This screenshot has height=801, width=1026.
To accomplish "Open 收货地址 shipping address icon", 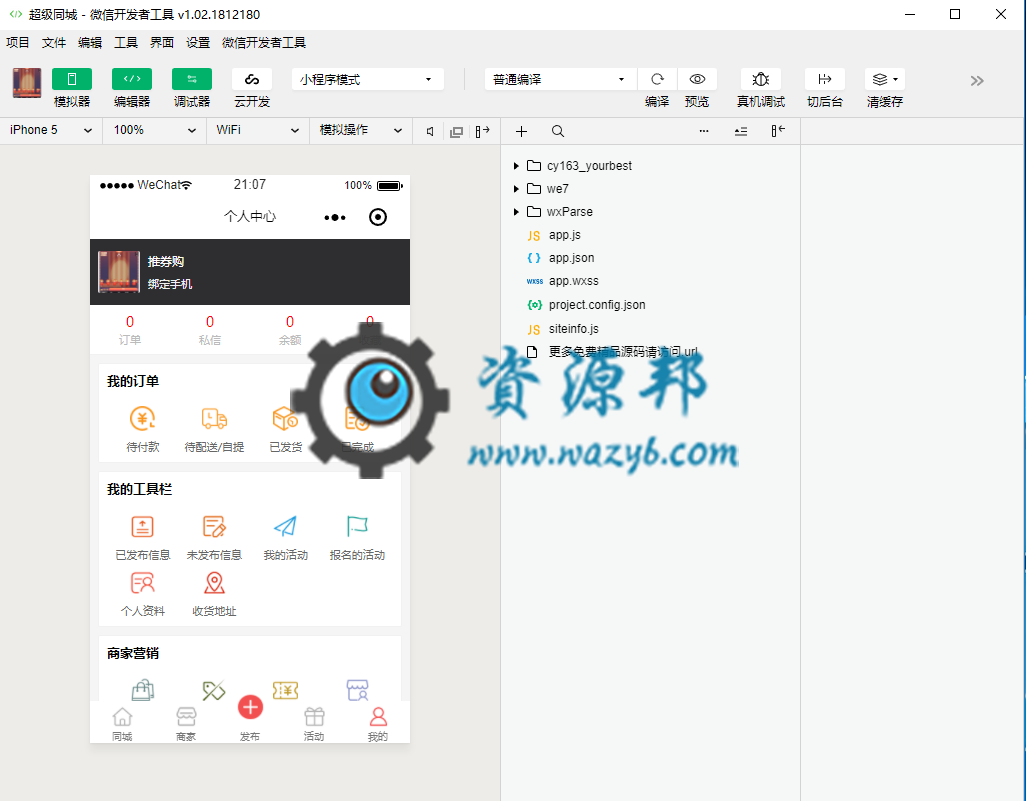I will [214, 582].
